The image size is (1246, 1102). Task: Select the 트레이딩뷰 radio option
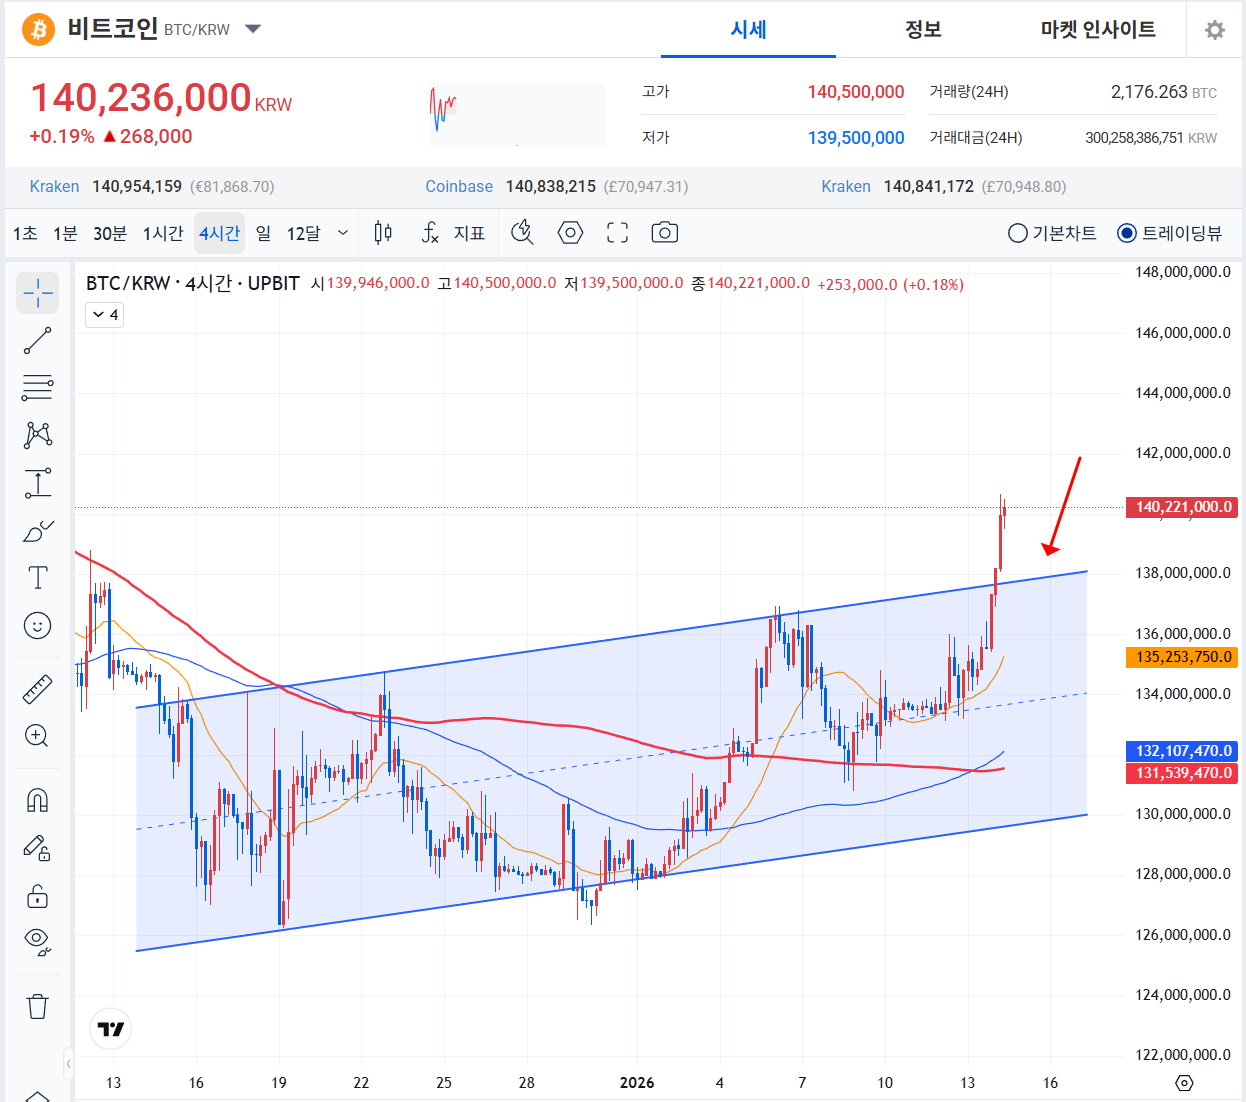tap(1127, 233)
